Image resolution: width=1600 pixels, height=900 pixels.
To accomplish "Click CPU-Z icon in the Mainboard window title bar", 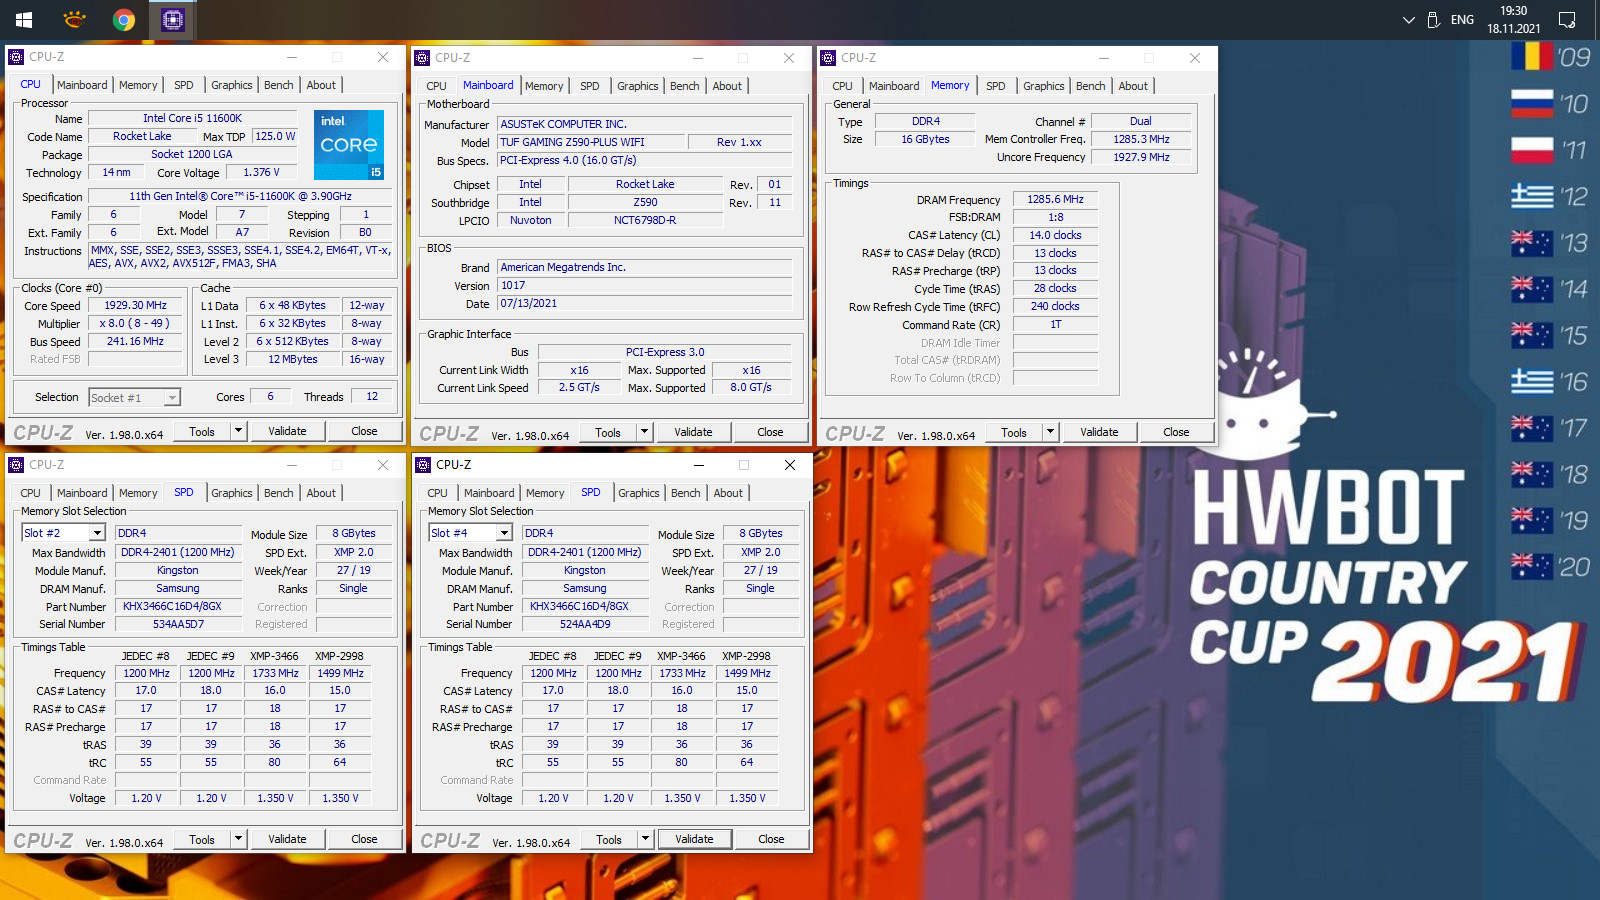I will (422, 58).
